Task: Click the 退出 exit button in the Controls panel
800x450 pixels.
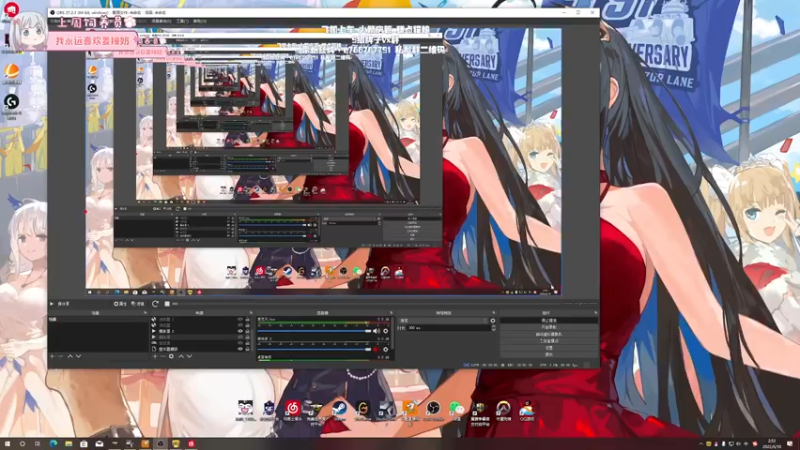Action: [x=549, y=354]
